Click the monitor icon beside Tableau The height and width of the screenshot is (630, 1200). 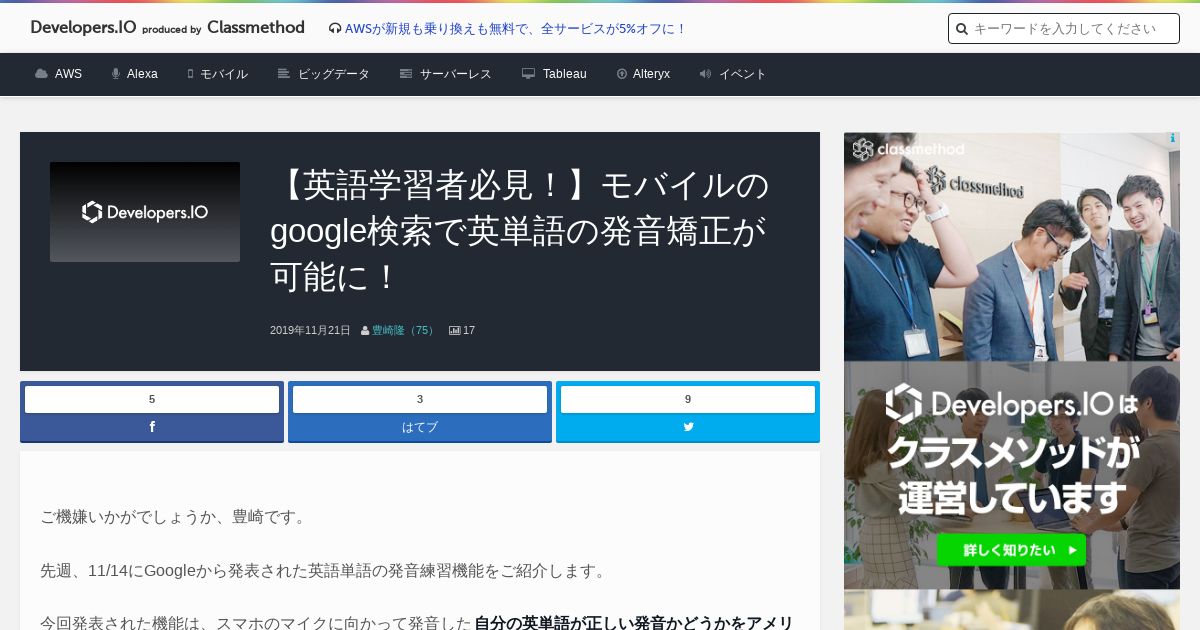(528, 74)
